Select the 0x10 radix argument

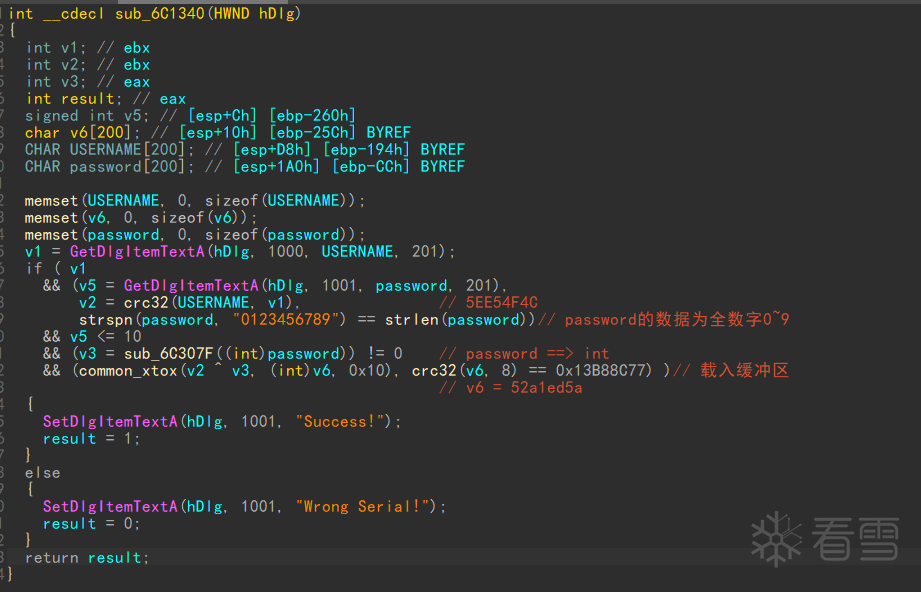pyautogui.click(x=367, y=371)
